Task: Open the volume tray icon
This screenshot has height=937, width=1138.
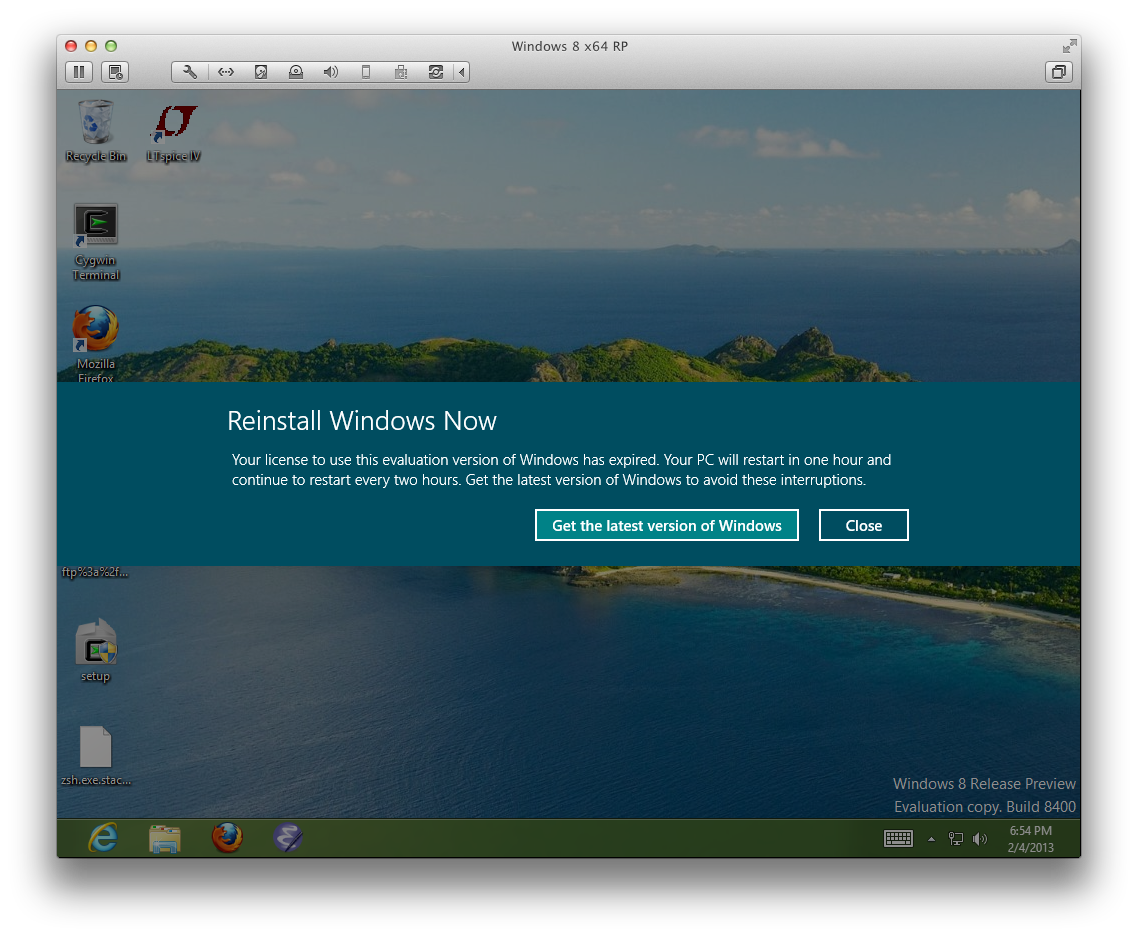Action: tap(980, 839)
